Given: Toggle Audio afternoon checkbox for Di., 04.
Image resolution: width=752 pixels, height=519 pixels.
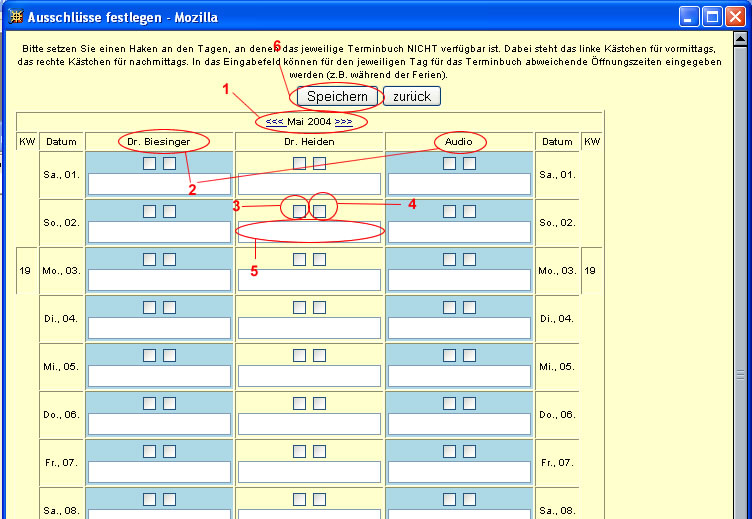Looking at the screenshot, I should click(469, 307).
